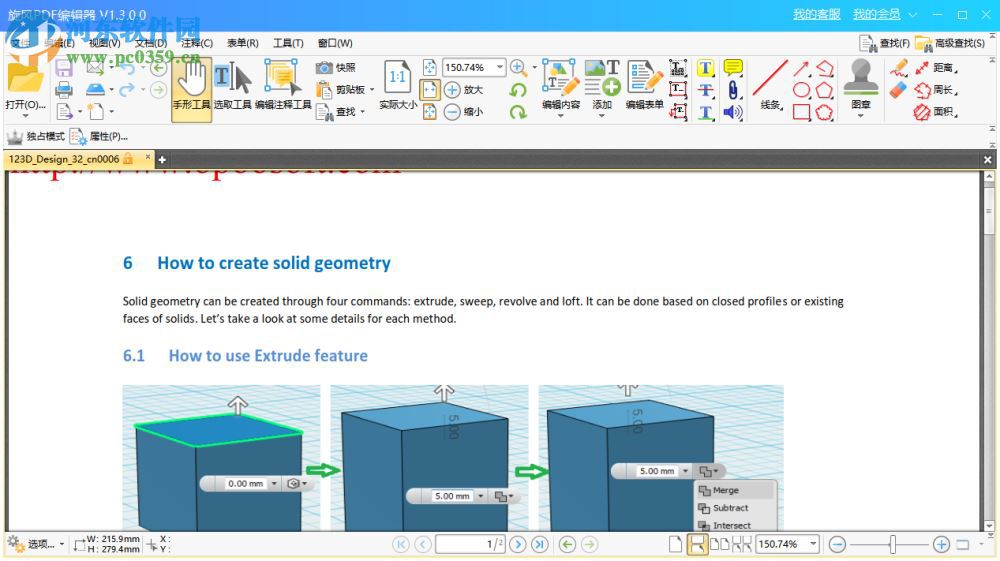This screenshot has height=561, width=1000.
Task: Toggle exclusive mode (独占模式)
Action: point(35,136)
